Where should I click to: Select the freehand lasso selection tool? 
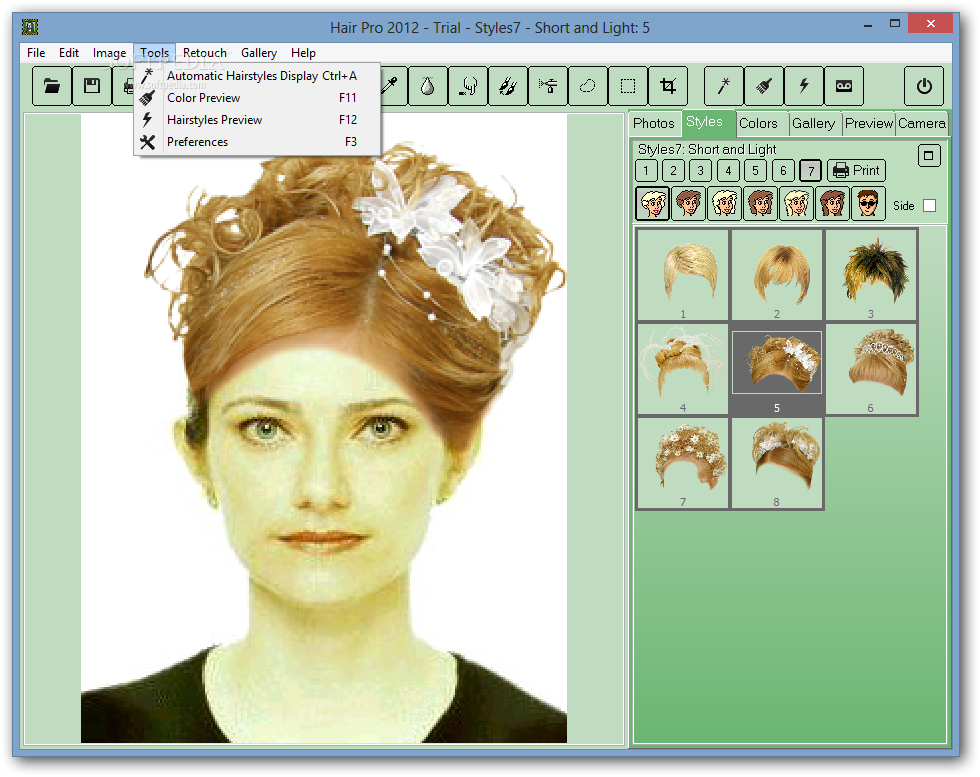point(588,86)
